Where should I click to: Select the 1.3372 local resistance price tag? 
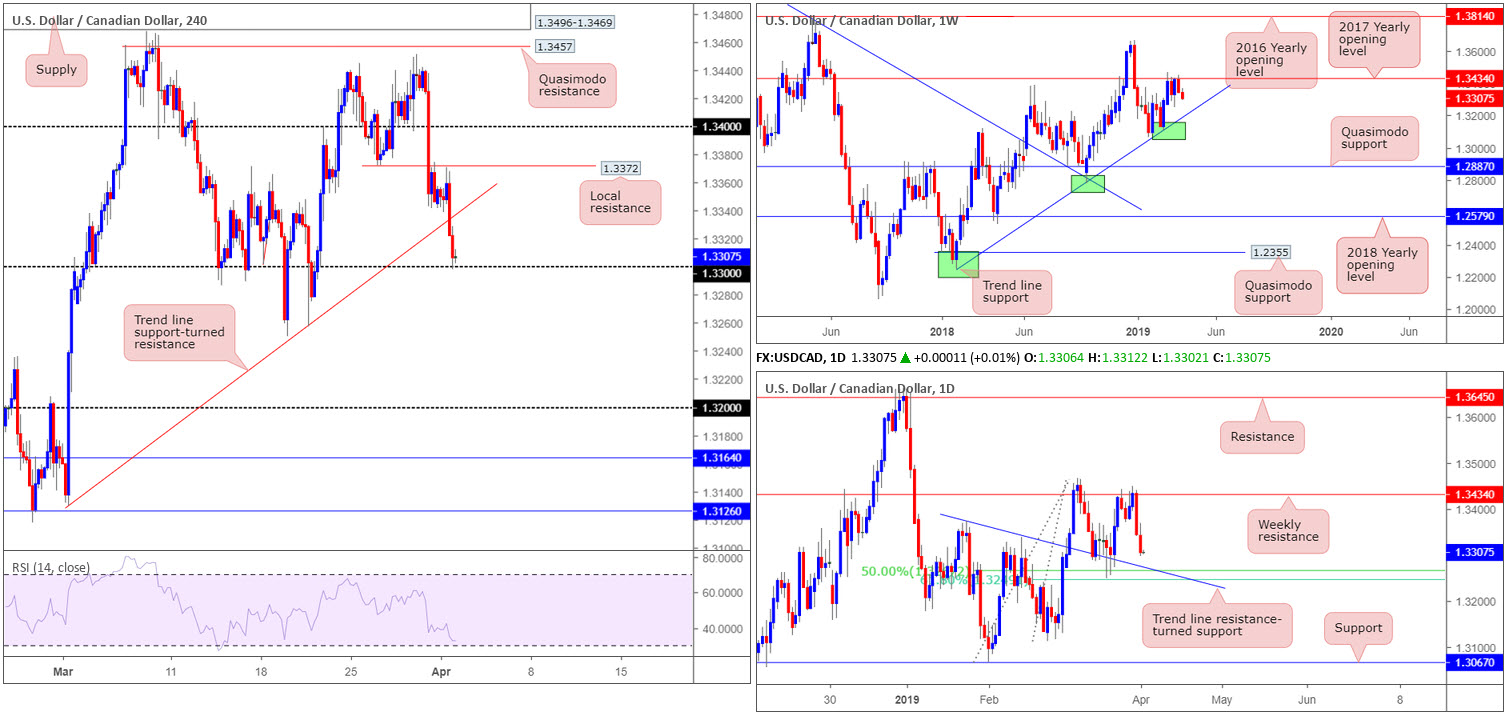(x=621, y=166)
